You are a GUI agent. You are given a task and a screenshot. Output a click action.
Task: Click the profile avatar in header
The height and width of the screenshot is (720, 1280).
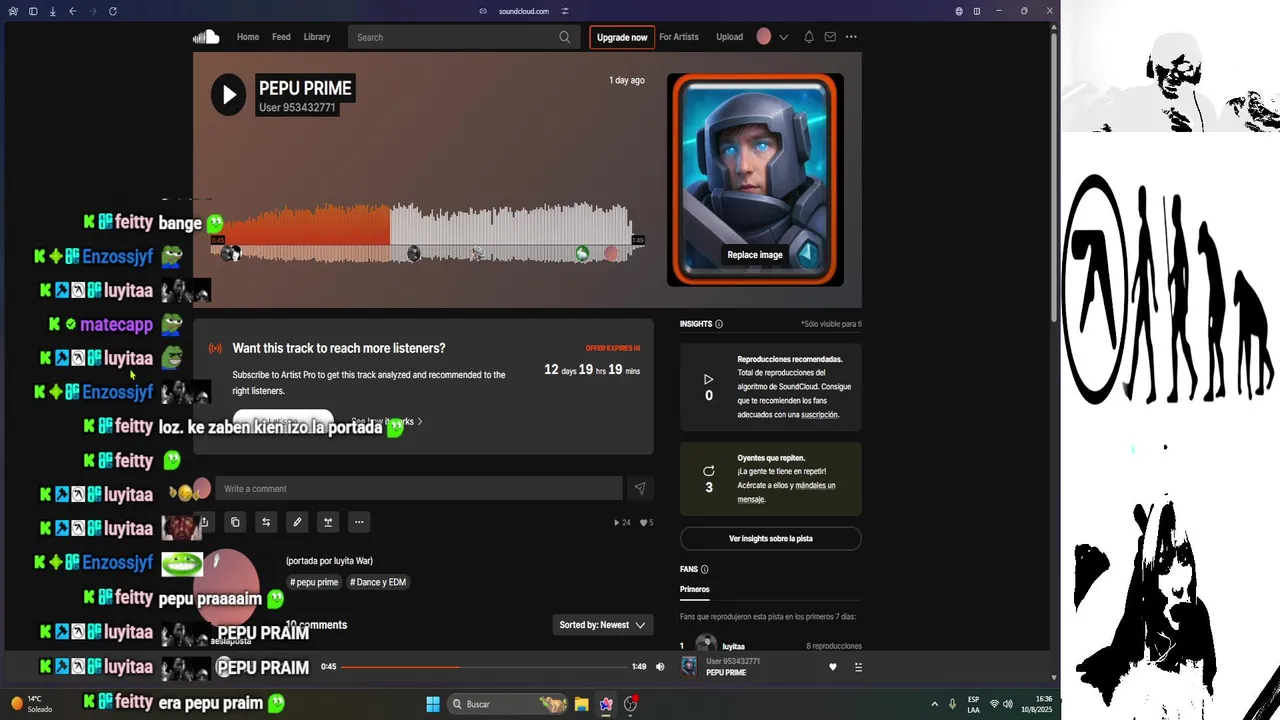click(x=764, y=37)
